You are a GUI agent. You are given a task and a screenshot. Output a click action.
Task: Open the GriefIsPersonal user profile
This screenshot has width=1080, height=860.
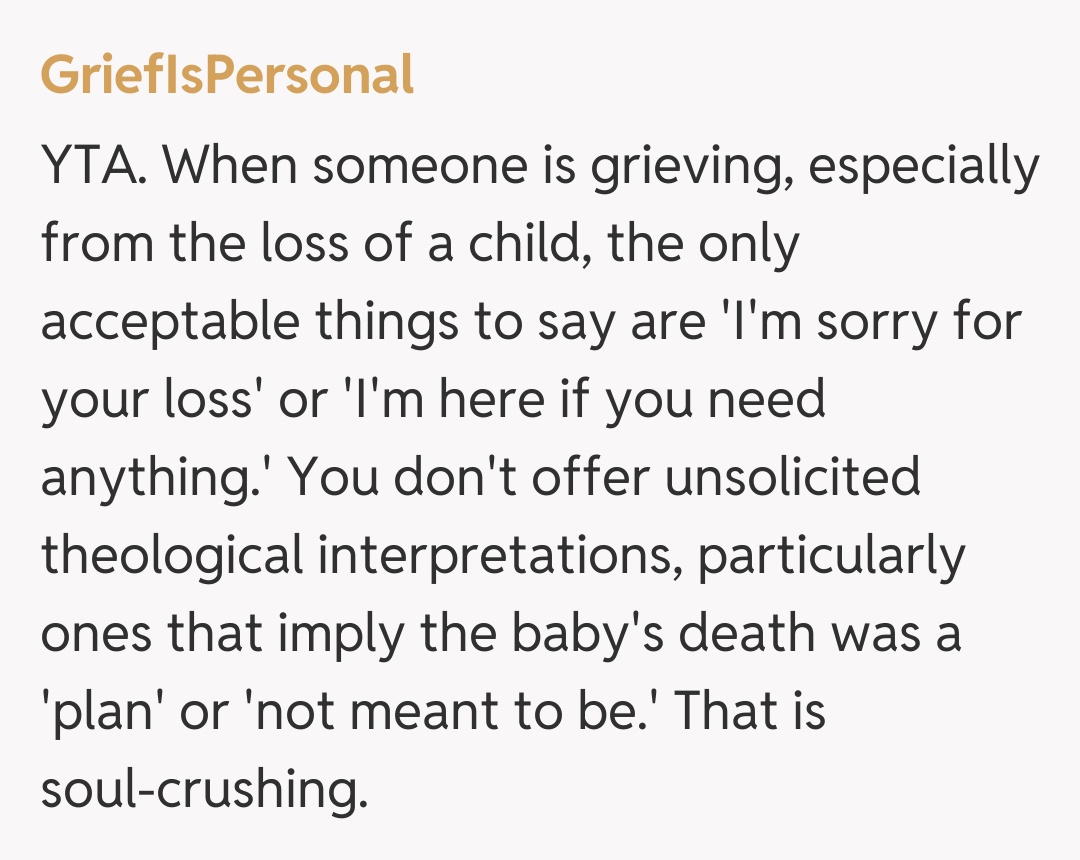click(227, 76)
